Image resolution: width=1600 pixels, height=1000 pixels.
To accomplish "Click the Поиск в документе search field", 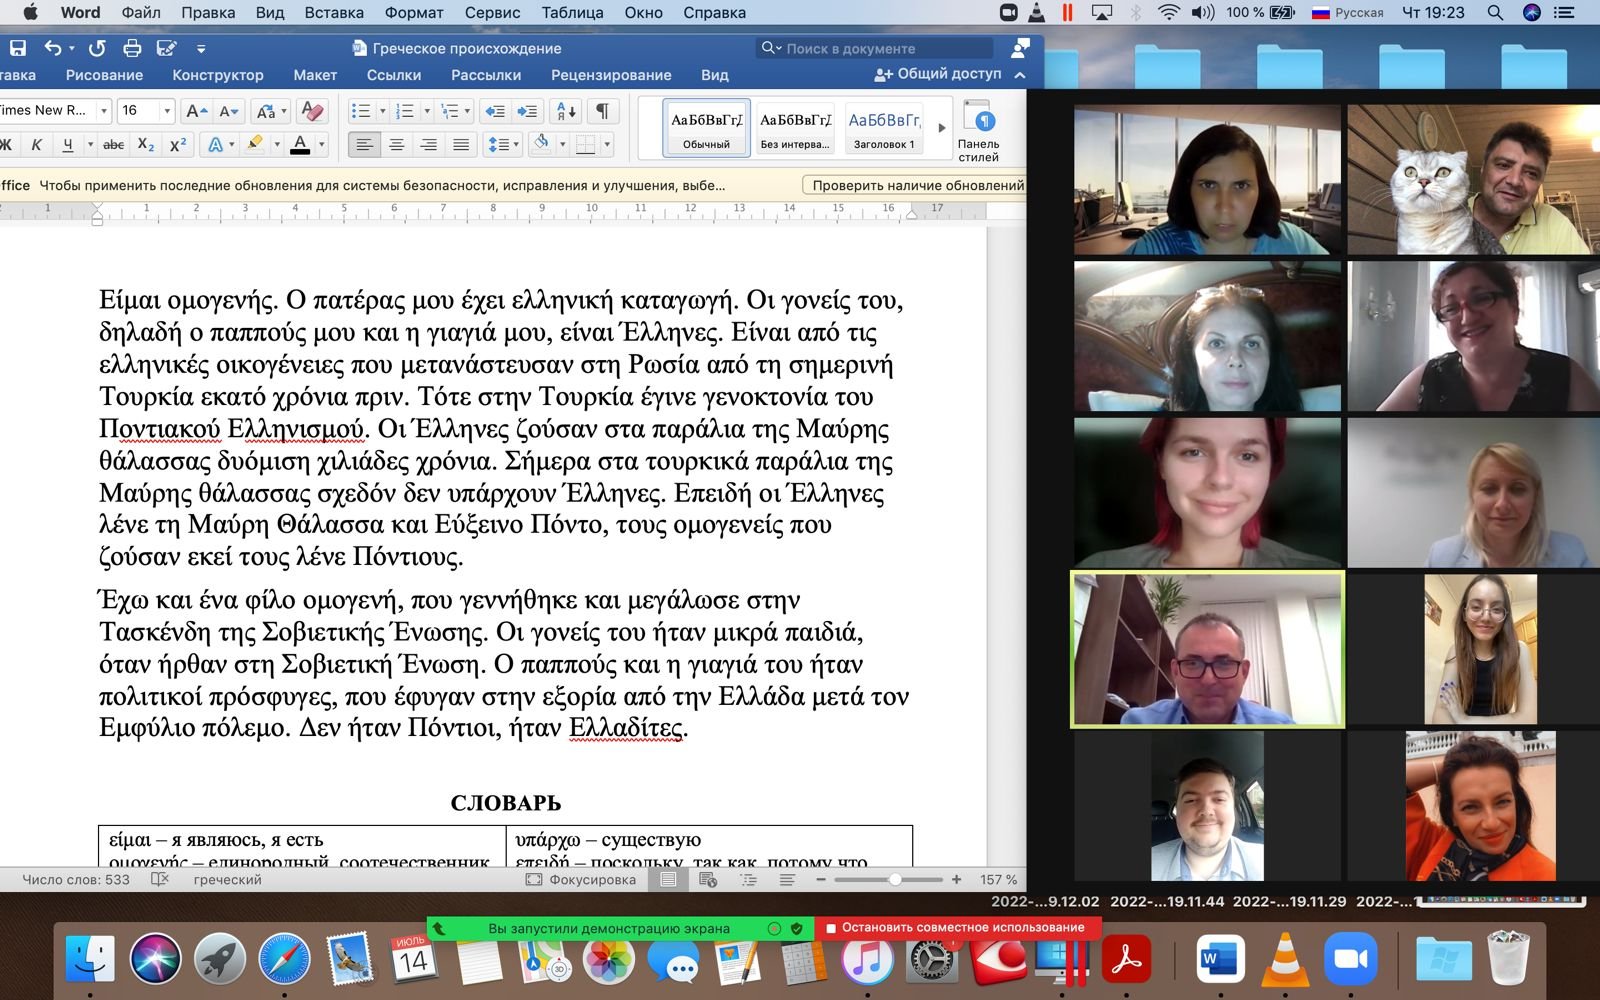I will [876, 48].
